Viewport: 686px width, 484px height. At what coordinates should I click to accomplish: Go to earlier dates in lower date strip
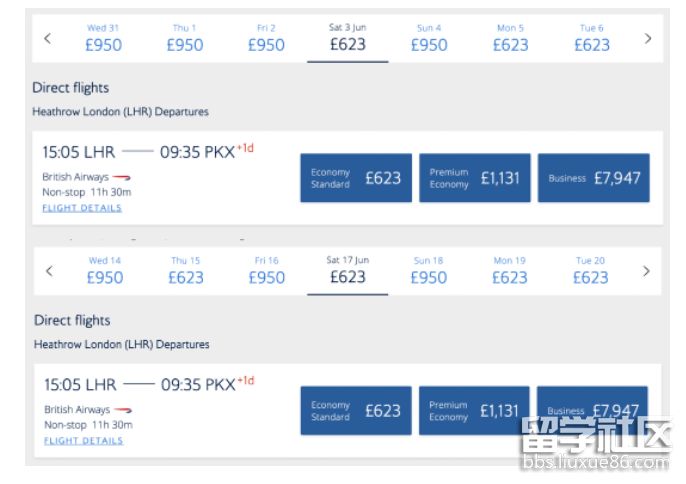[49, 271]
